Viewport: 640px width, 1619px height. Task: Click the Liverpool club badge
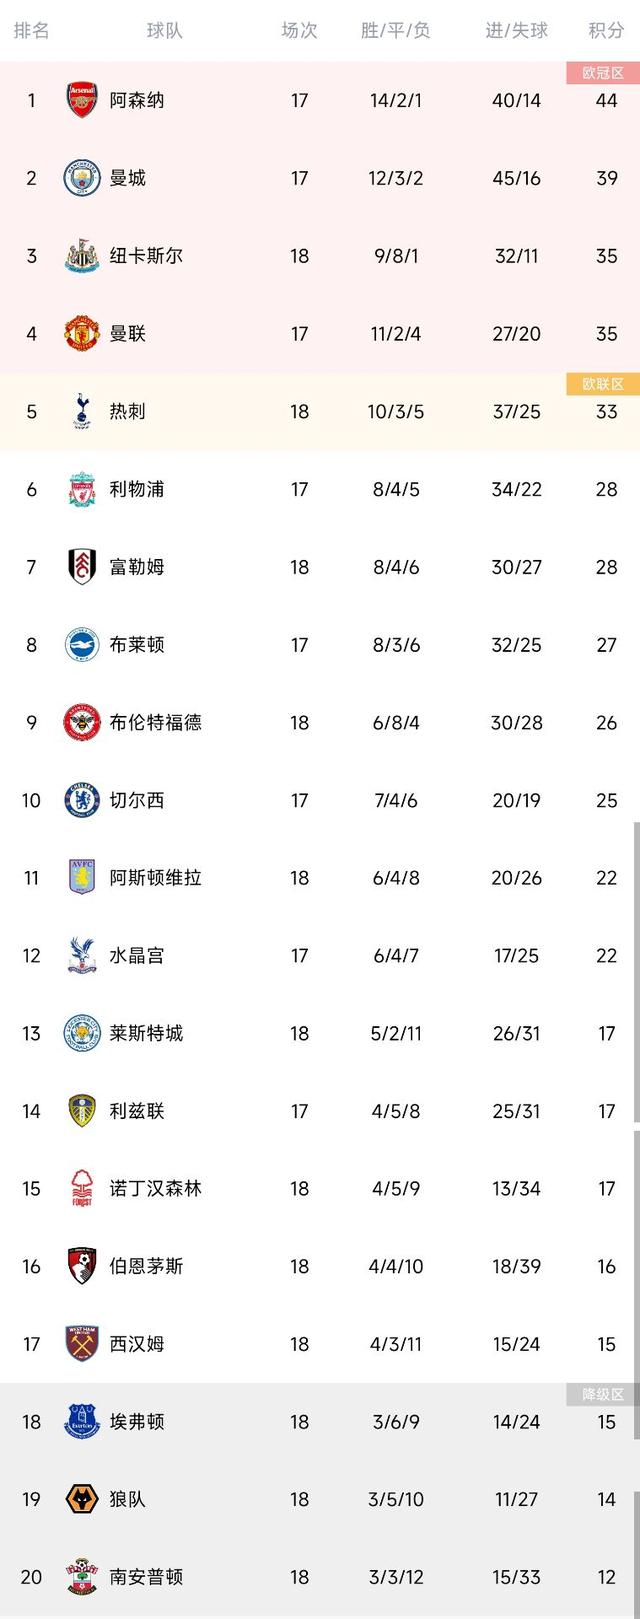tap(81, 489)
